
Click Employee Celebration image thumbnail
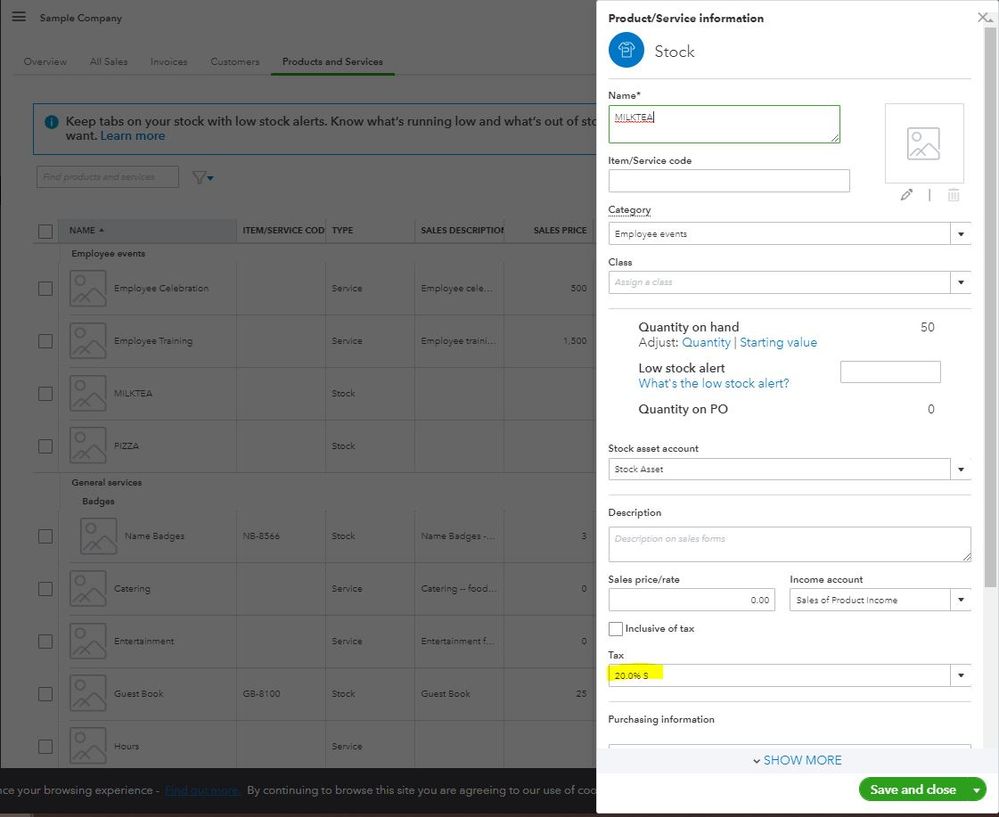(88, 288)
